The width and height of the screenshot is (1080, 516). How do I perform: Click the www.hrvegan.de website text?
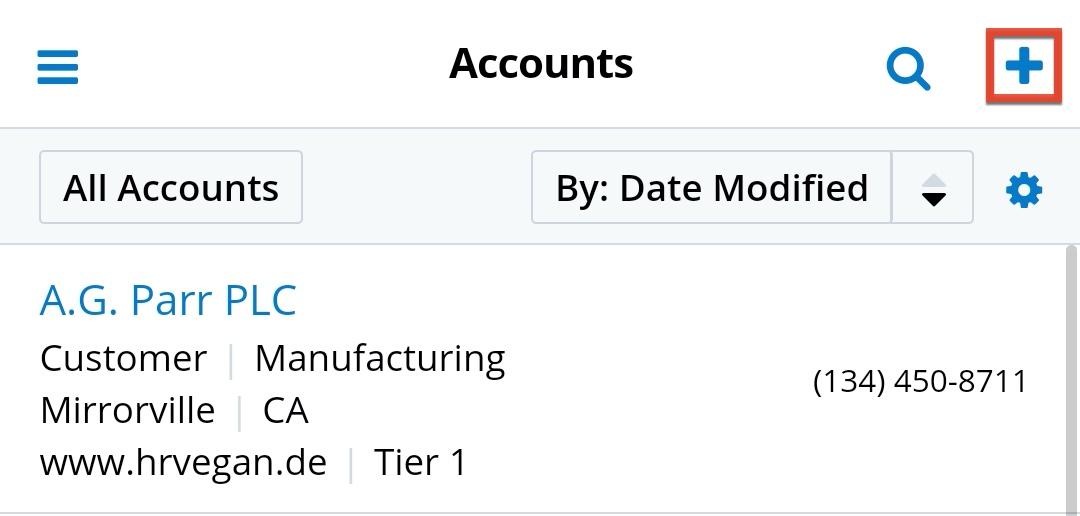(x=183, y=463)
